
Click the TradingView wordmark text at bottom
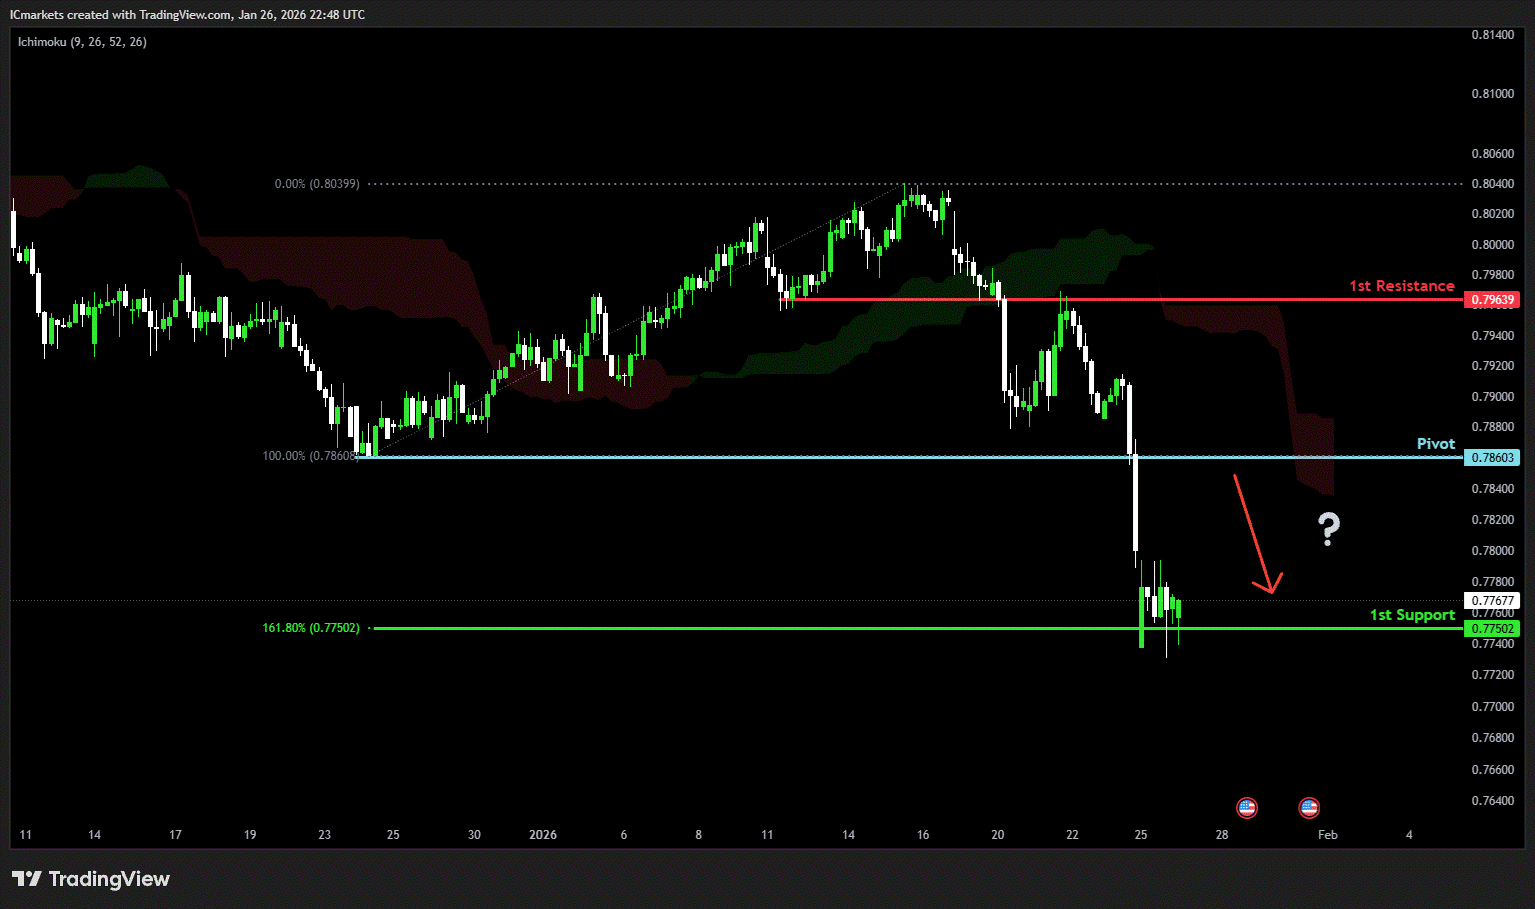[109, 879]
